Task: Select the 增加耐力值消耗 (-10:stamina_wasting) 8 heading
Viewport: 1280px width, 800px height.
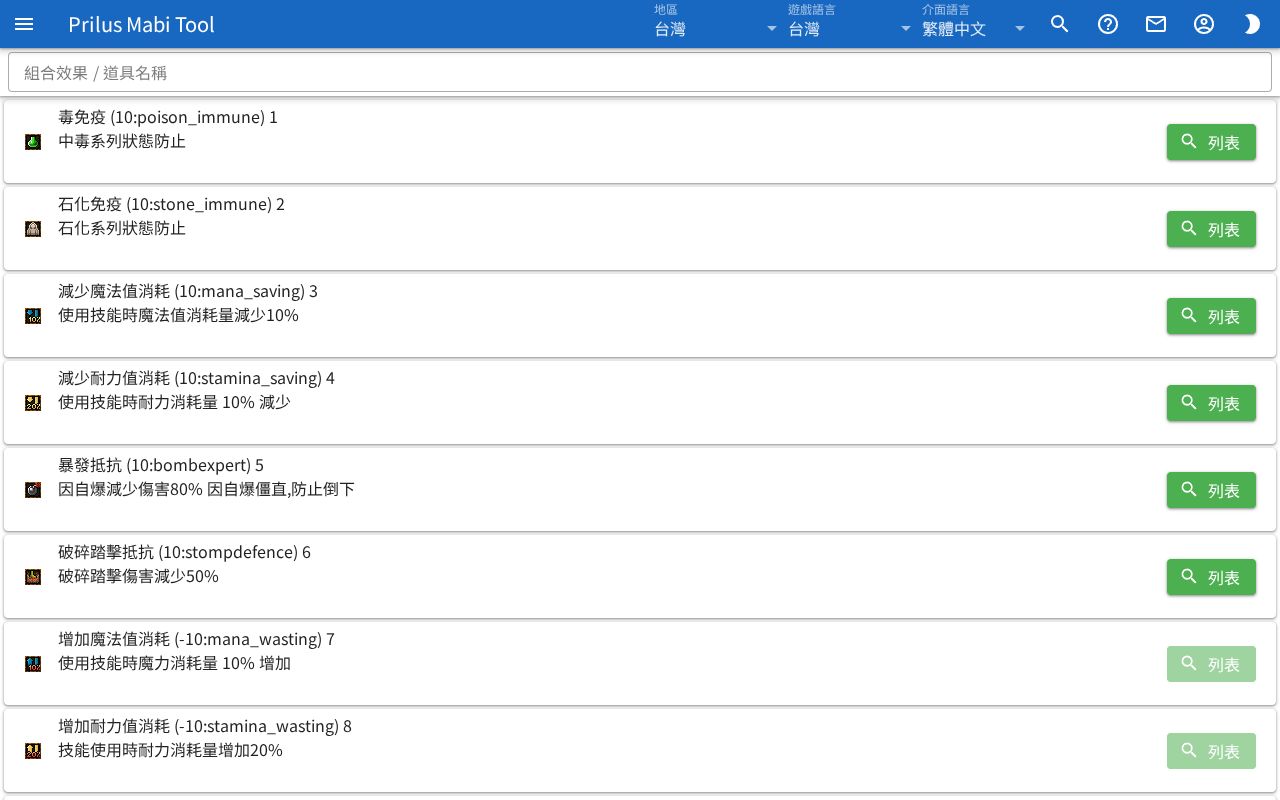Action: [205, 726]
